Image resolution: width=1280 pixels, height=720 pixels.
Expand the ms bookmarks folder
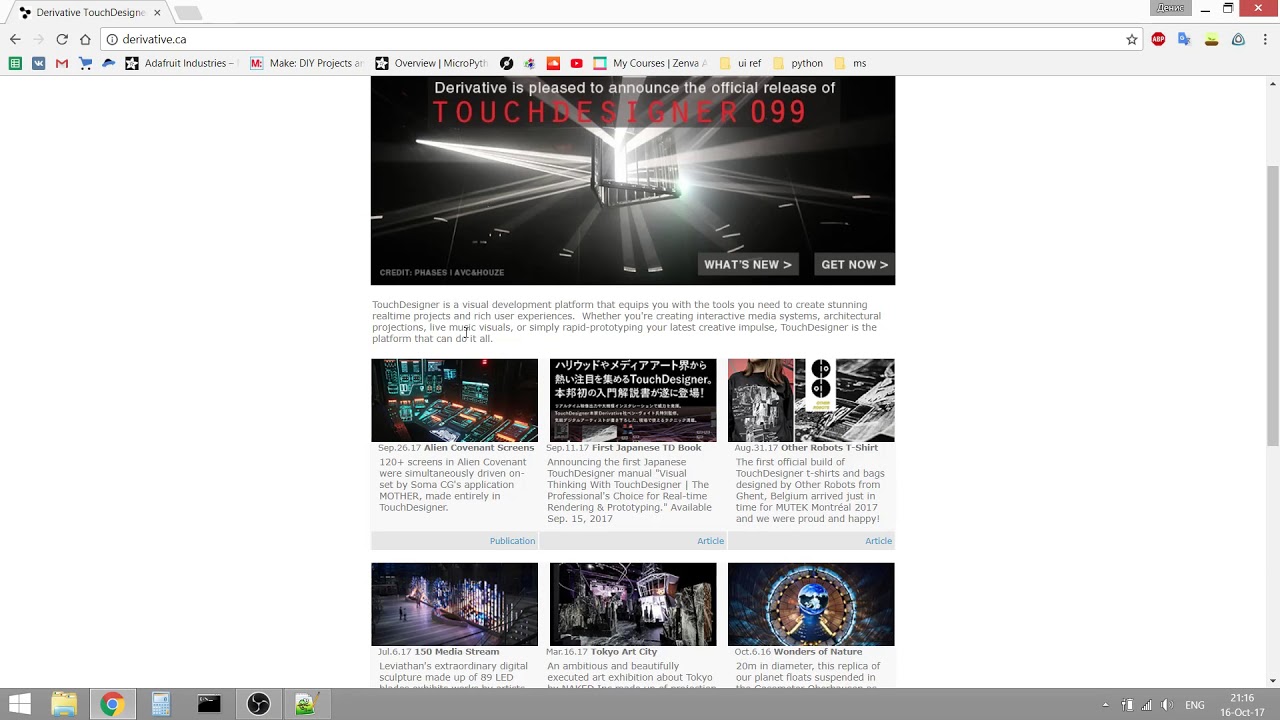click(x=850, y=63)
